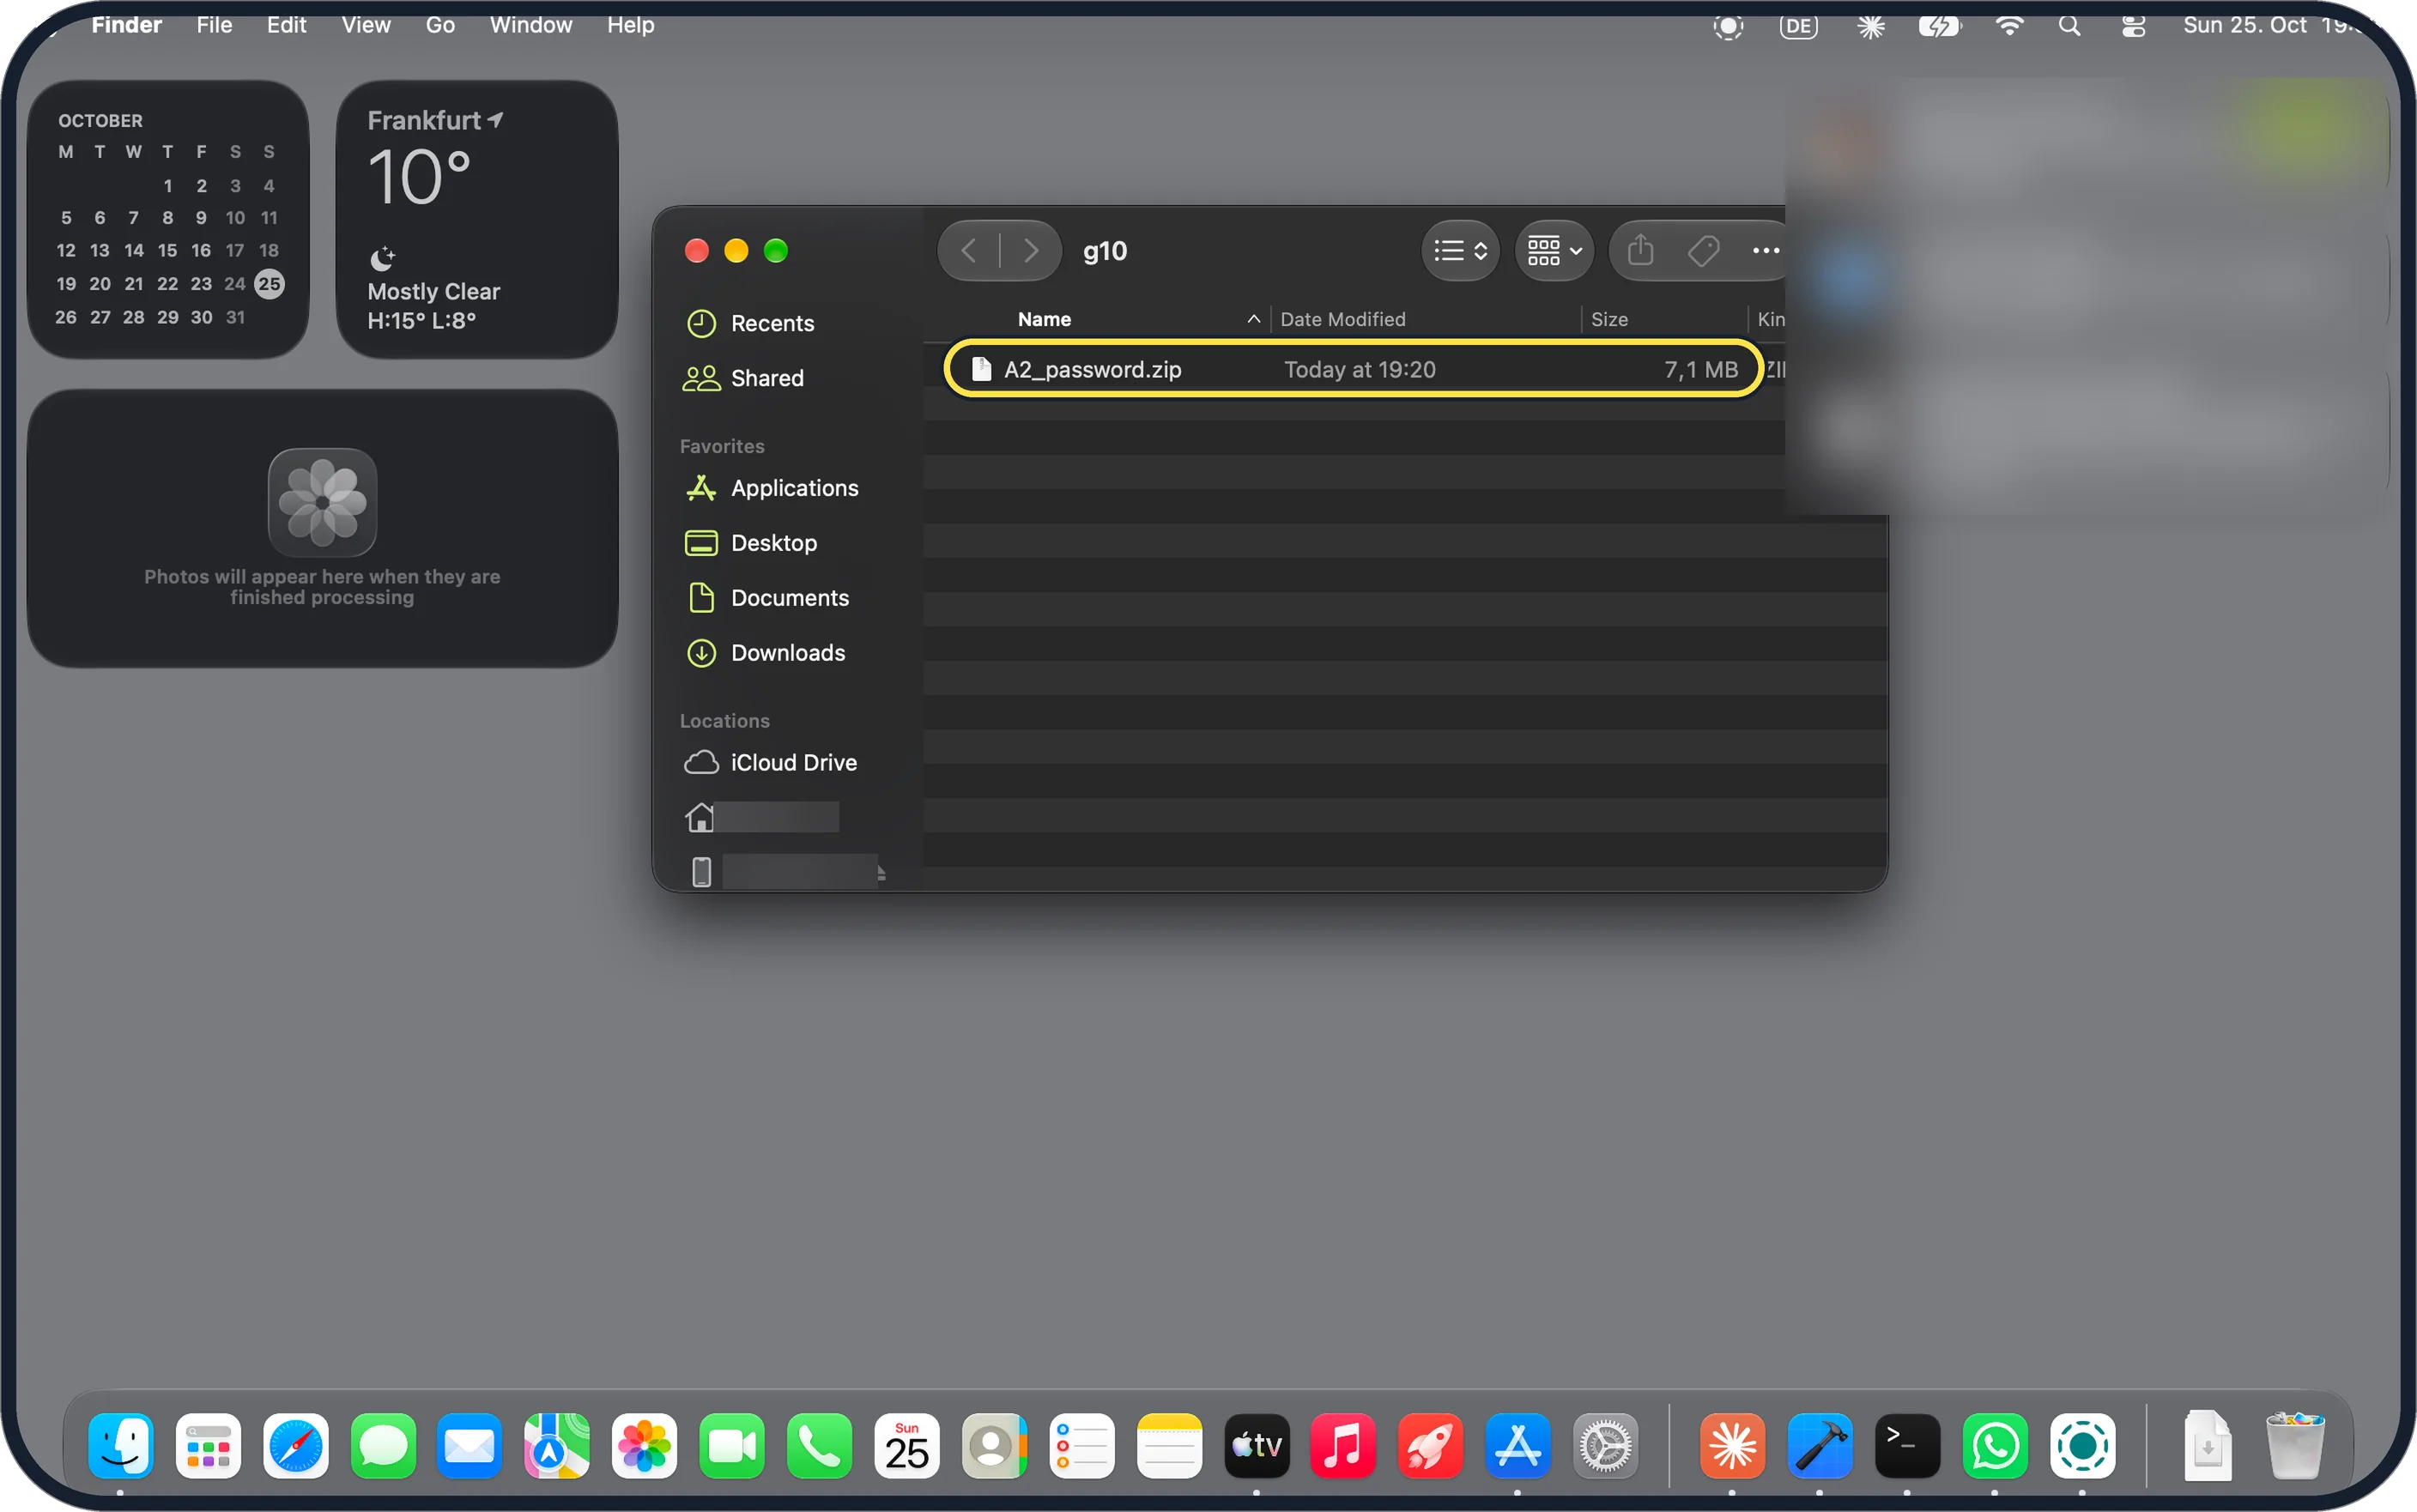Go back in the Finder window
The width and height of the screenshot is (2417, 1512).
[x=968, y=250]
